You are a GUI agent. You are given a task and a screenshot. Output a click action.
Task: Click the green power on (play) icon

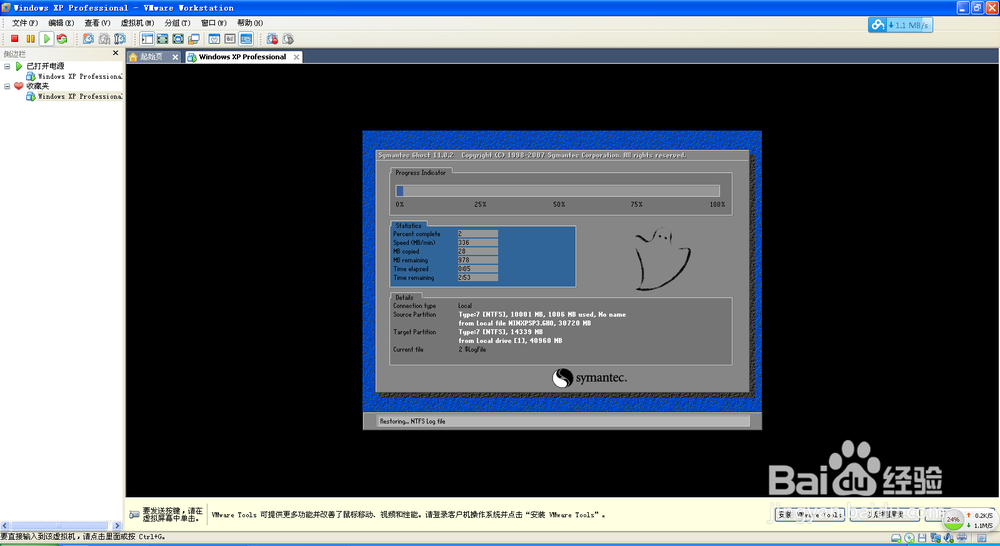(47, 39)
